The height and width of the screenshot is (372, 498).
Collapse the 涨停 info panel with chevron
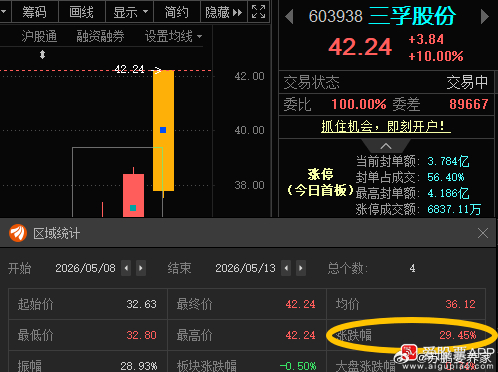tap(386, 146)
